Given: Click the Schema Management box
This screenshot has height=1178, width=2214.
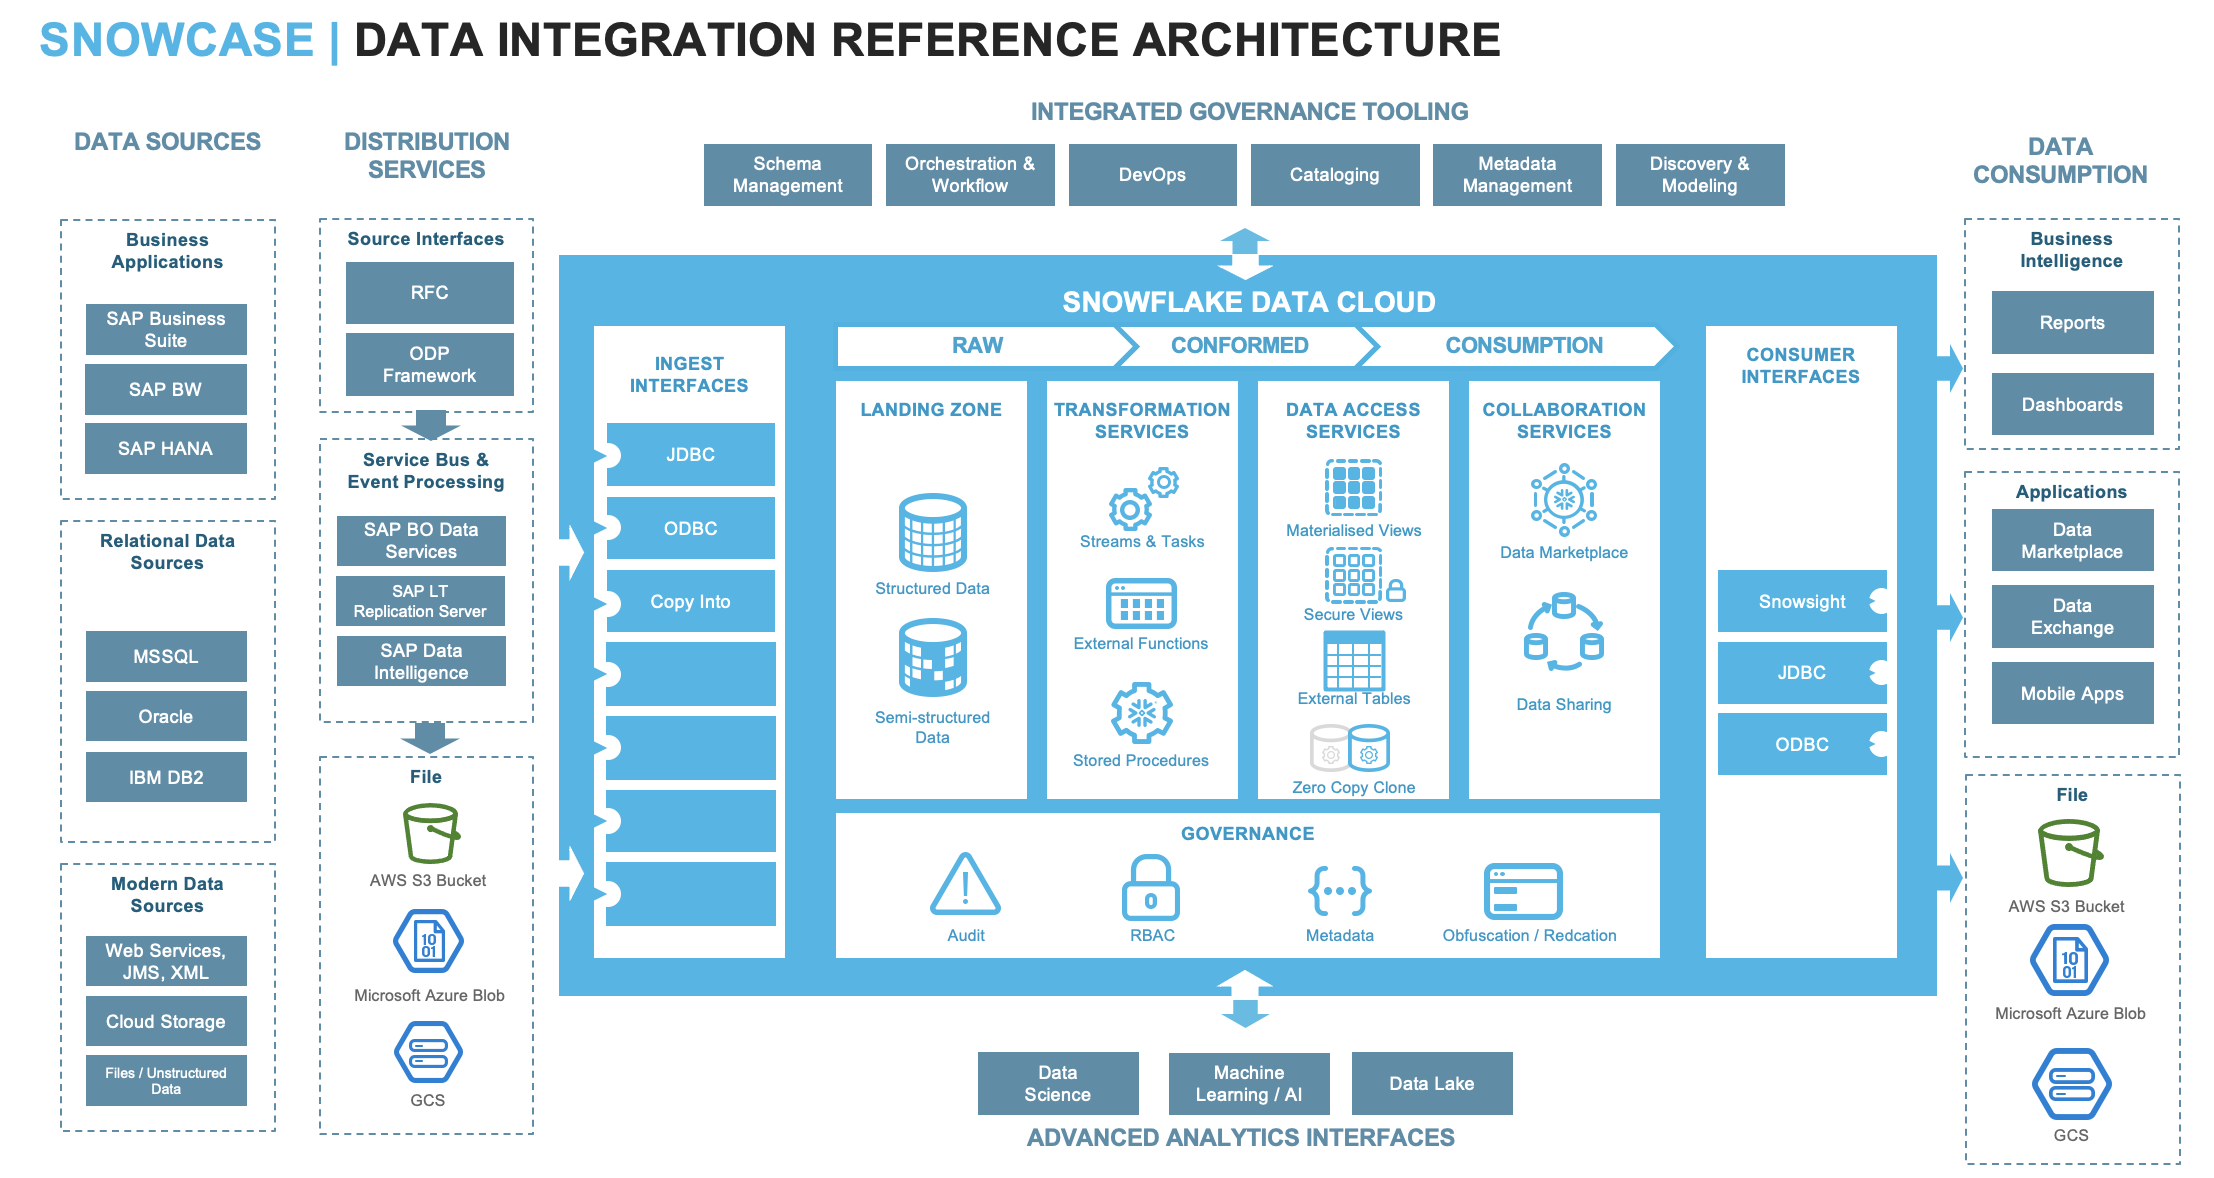Looking at the screenshot, I should (x=787, y=175).
